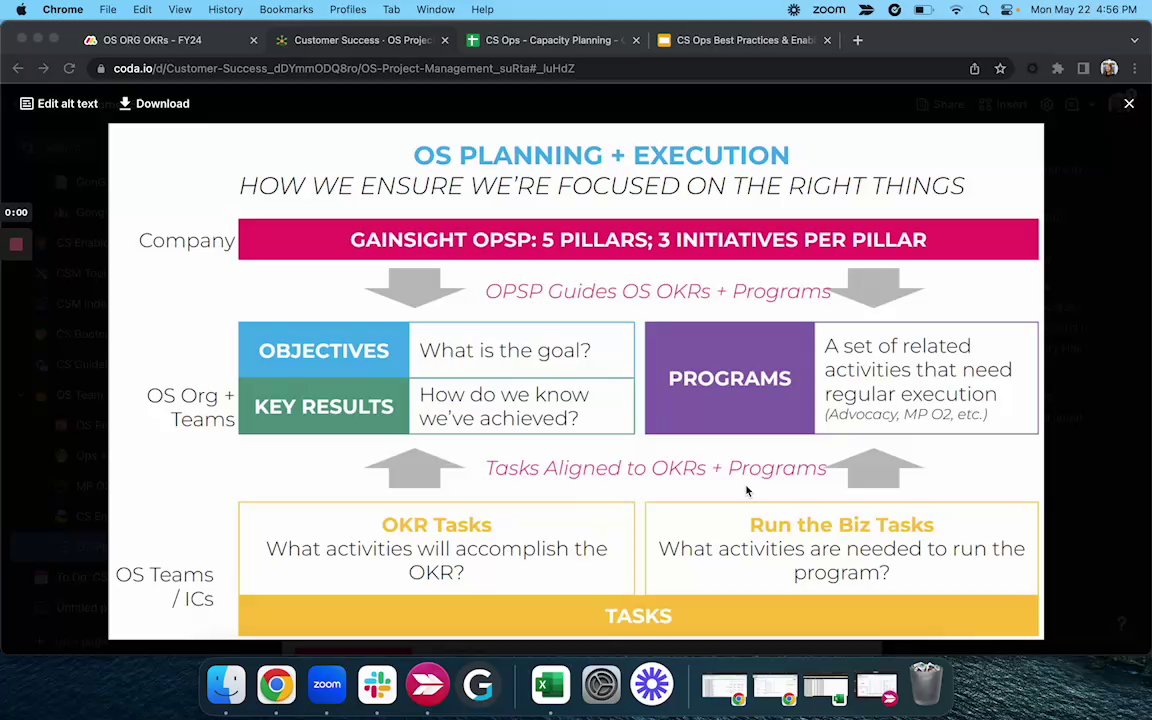Click 'Run the Biz Tasks' heading
Screen dimensions: 1152x720
[x=841, y=525]
